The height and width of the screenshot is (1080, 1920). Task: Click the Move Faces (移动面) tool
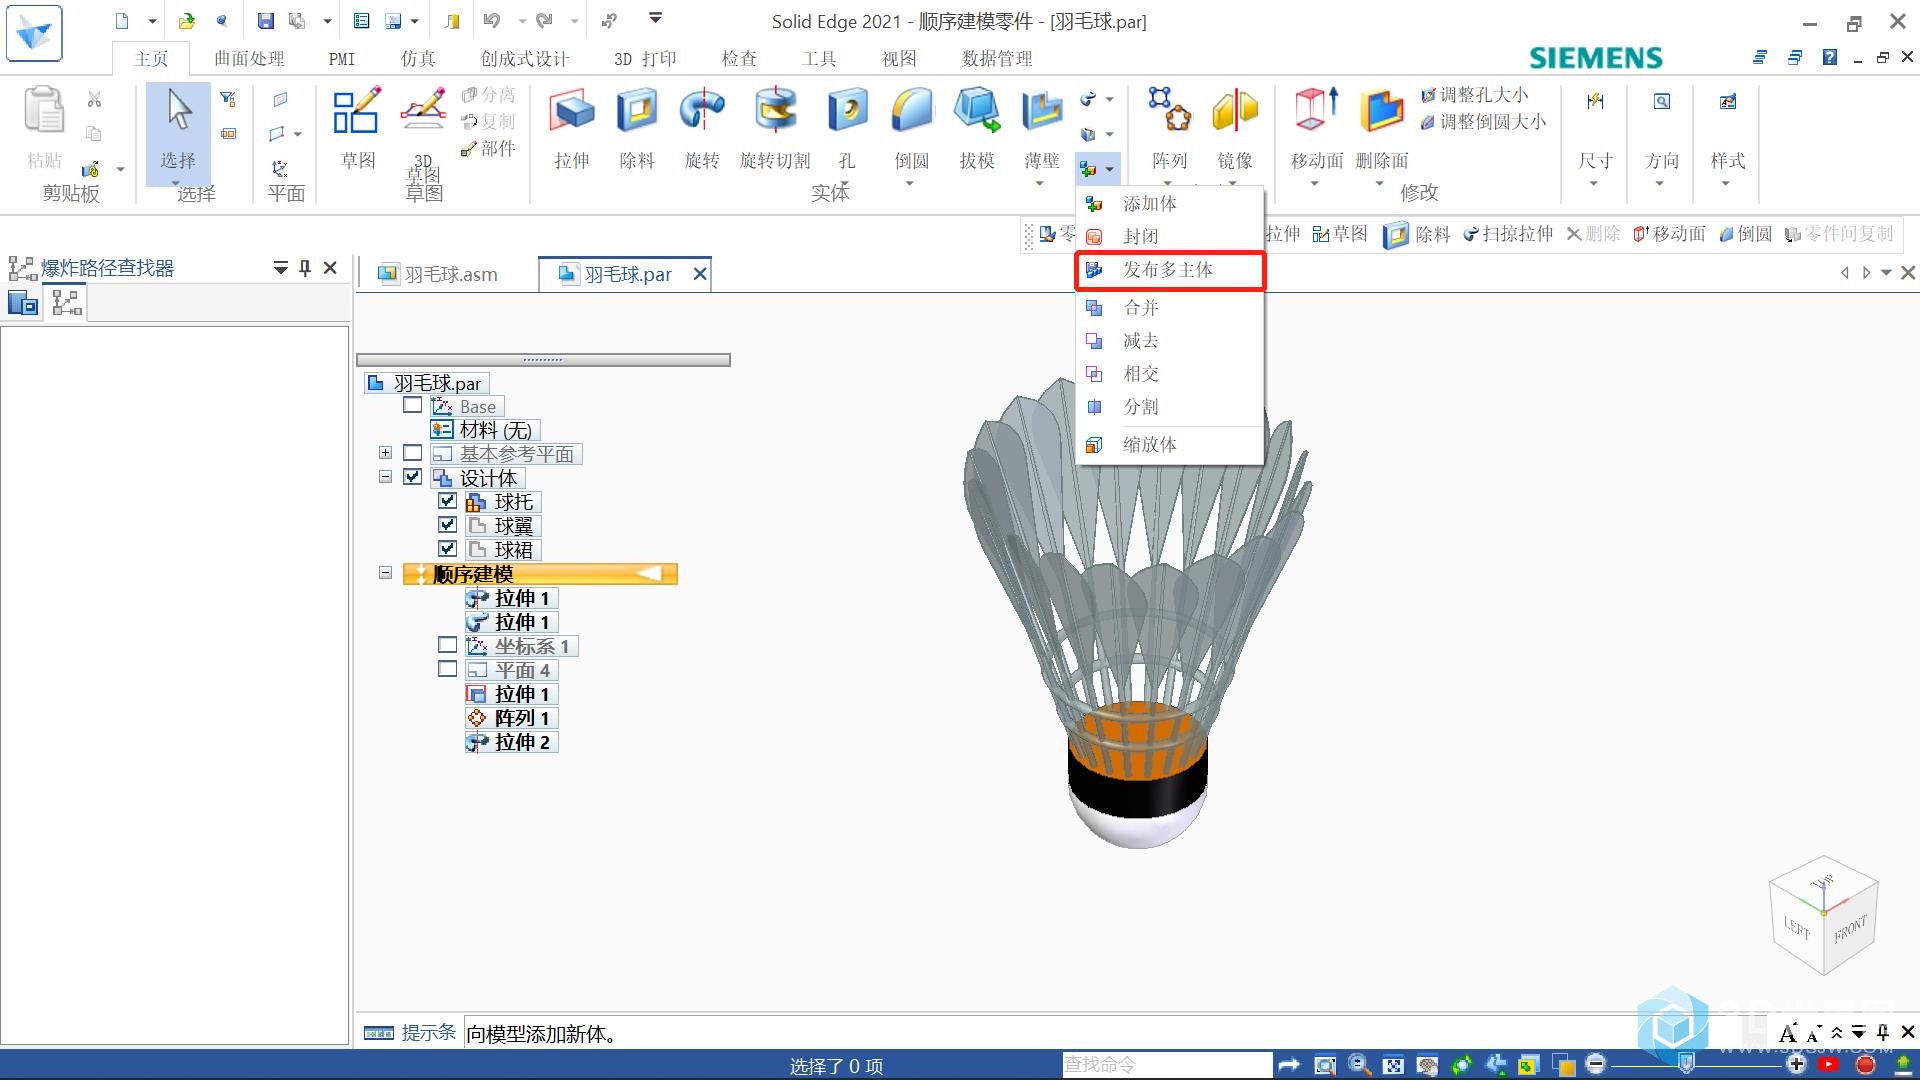[x=1316, y=111]
